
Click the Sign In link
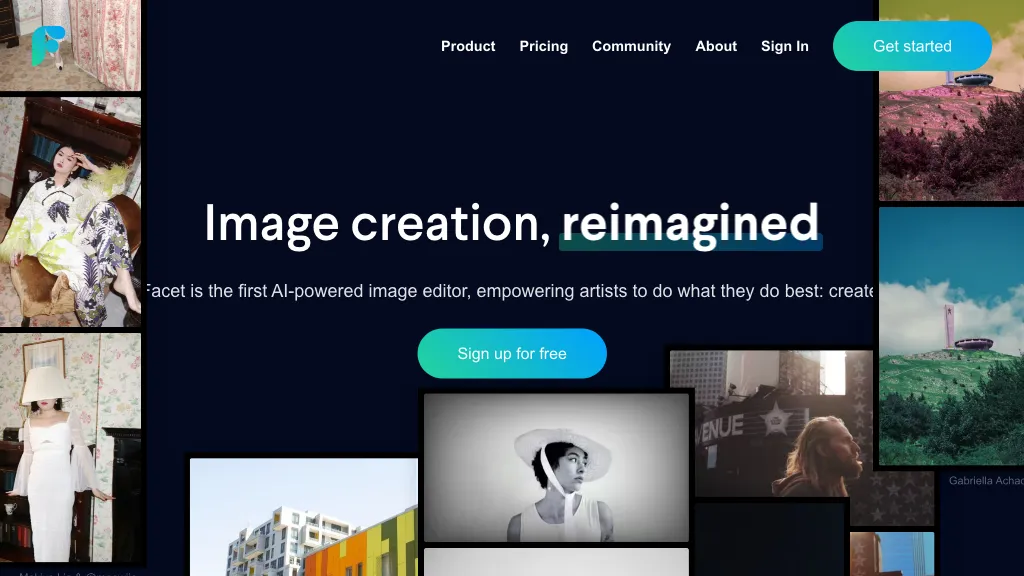(784, 46)
